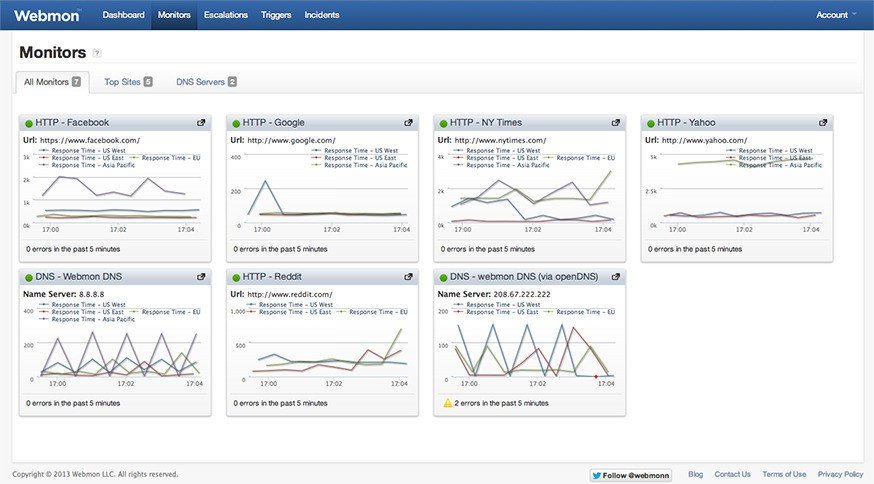
Task: Click the green status dot for Facebook
Action: click(x=29, y=124)
